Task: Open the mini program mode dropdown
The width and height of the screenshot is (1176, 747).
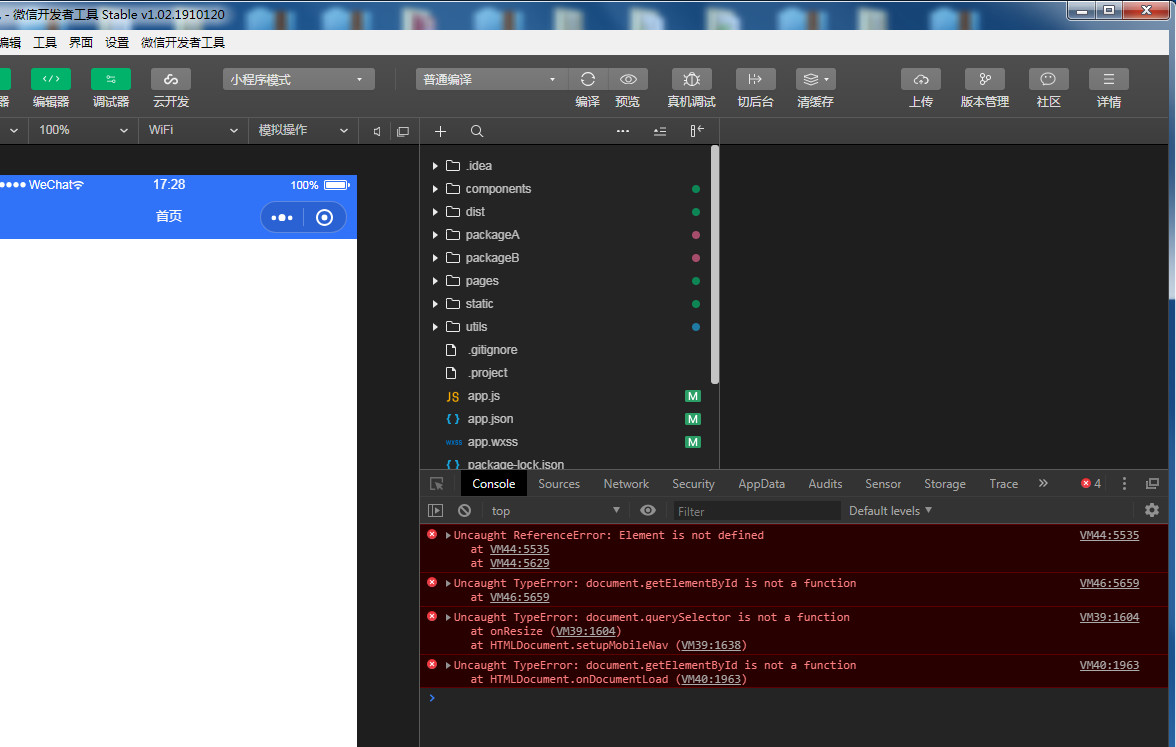Action: tap(298, 79)
